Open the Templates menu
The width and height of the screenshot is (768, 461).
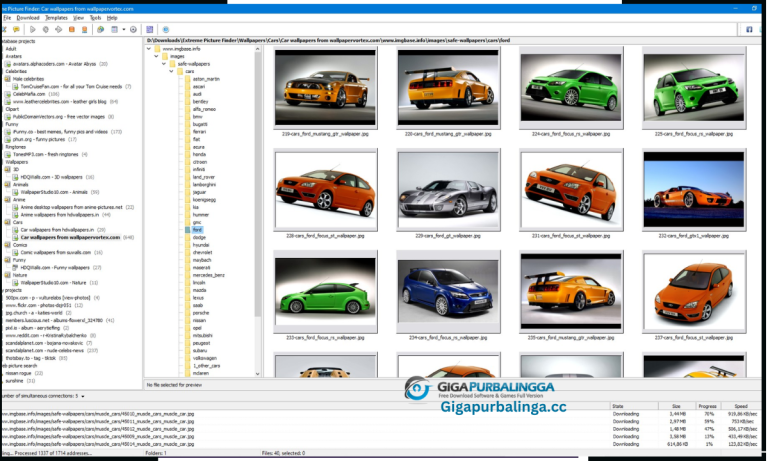57,17
